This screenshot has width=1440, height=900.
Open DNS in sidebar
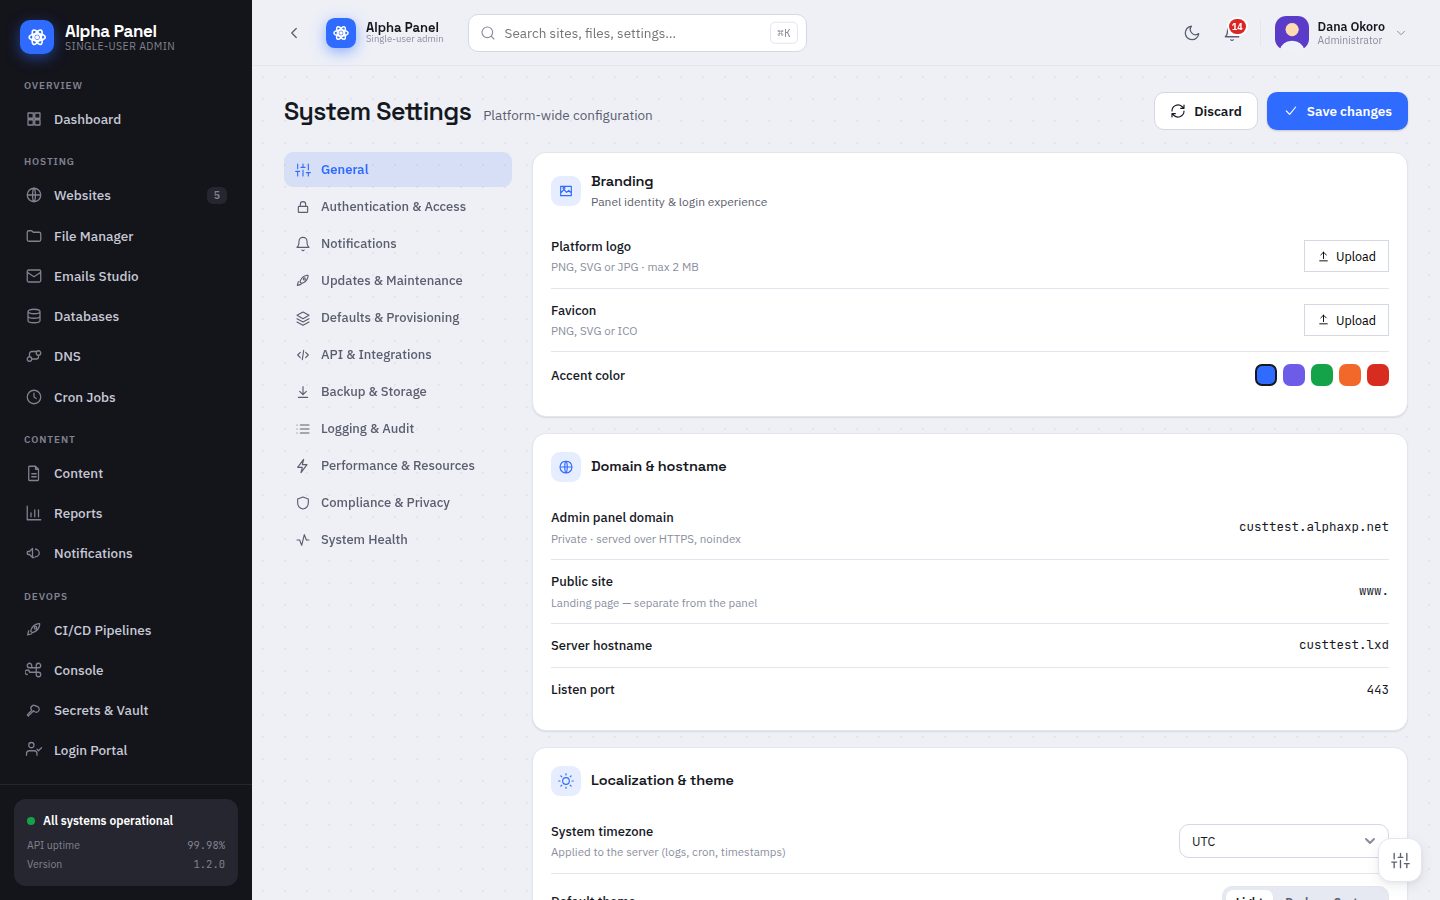[x=126, y=356]
